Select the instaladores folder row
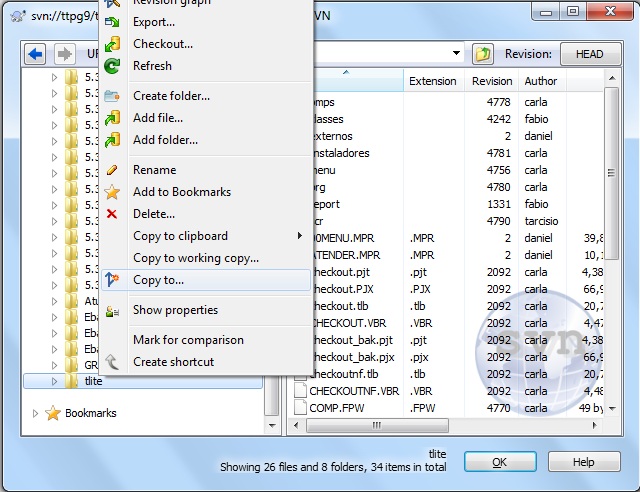The height and width of the screenshot is (492, 640). point(457,153)
